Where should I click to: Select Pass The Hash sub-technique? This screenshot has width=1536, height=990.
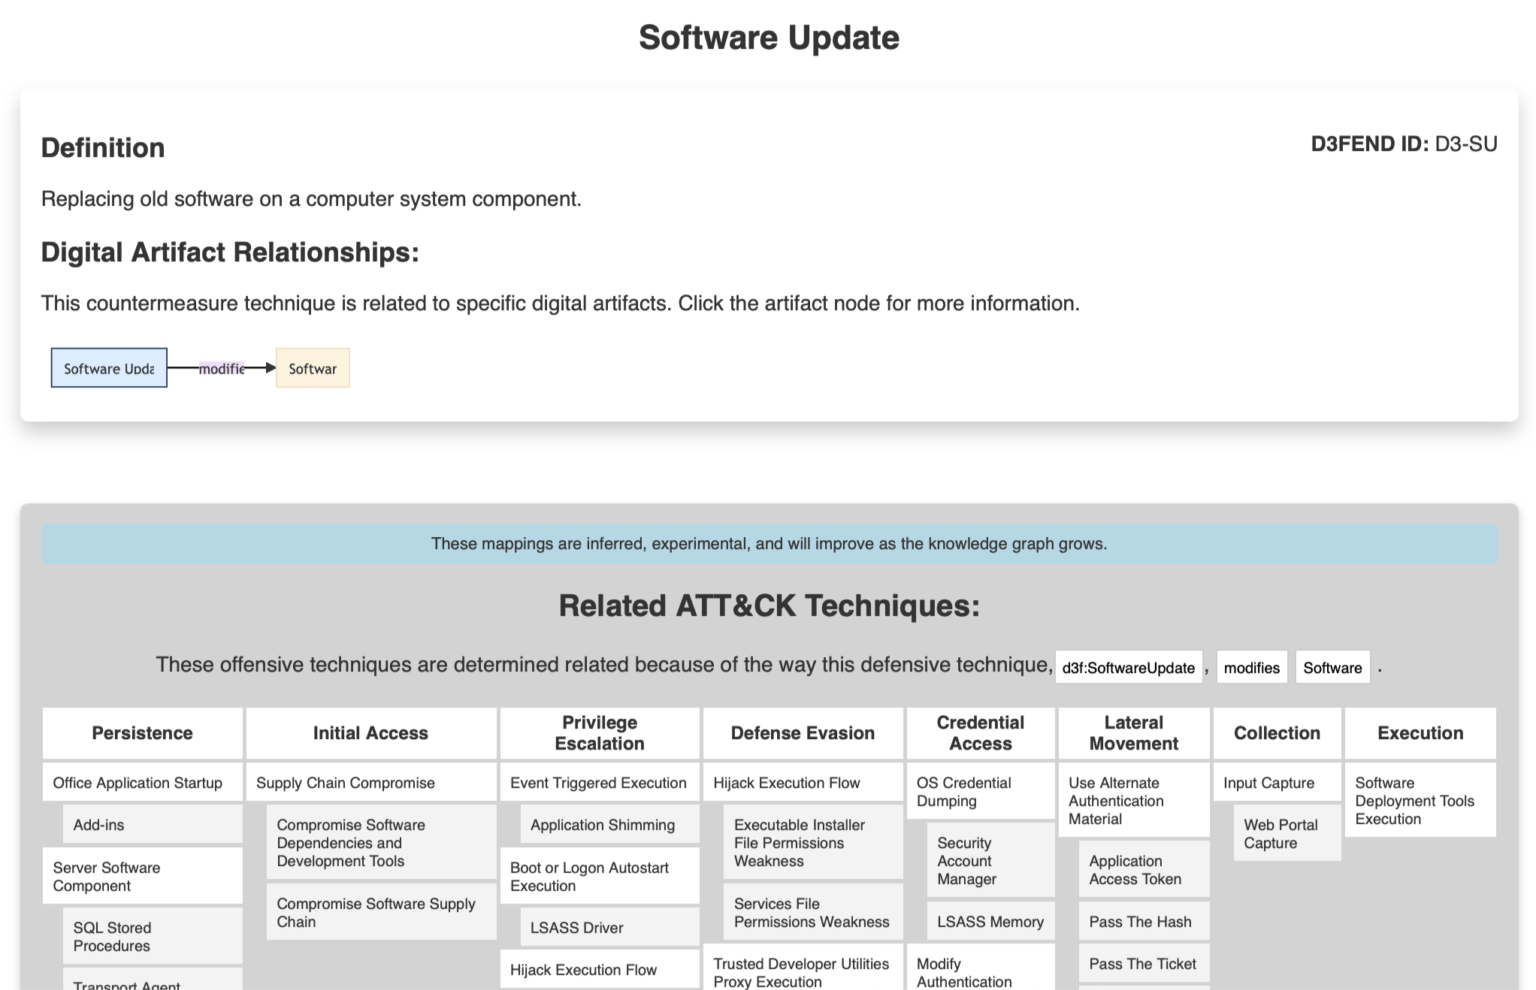pyautogui.click(x=1140, y=921)
